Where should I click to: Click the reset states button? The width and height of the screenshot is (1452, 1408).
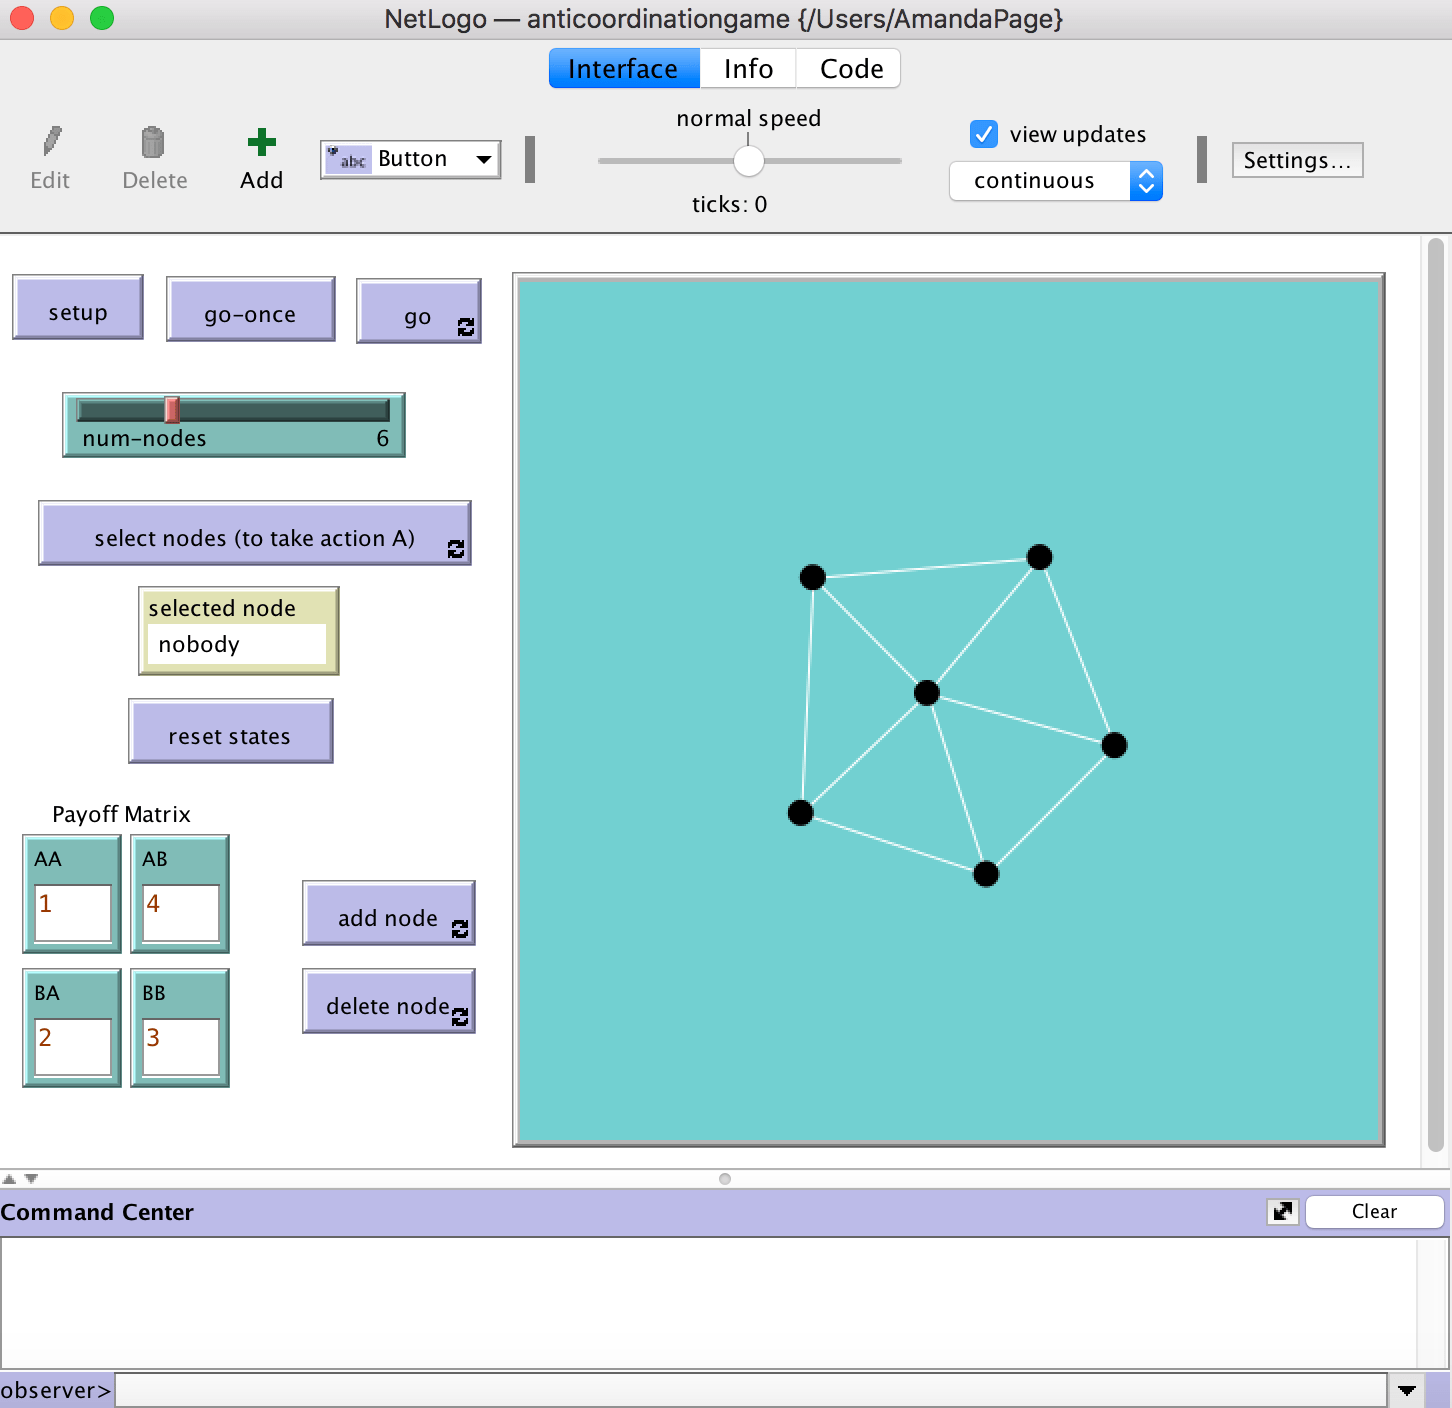click(x=231, y=732)
